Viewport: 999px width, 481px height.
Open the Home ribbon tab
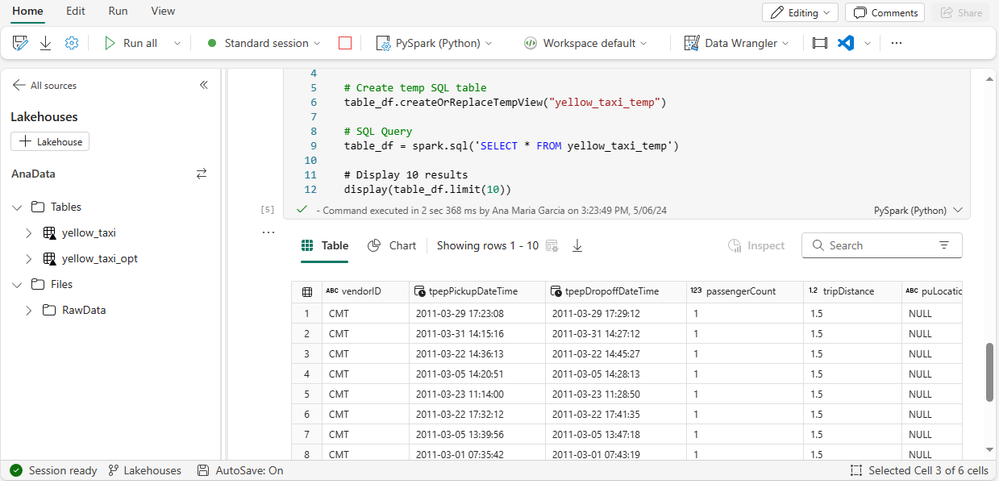[x=27, y=11]
